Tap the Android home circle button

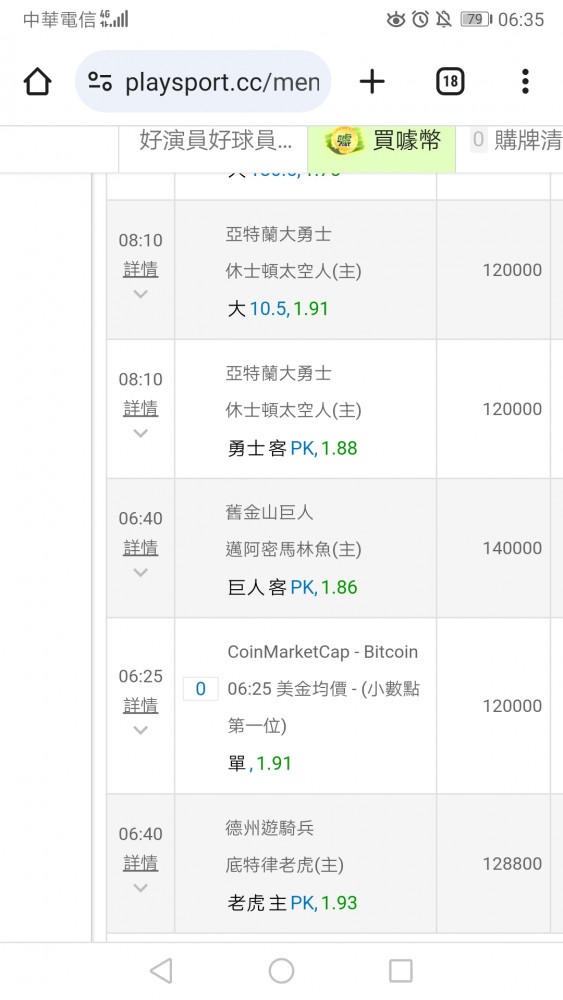coord(281,971)
